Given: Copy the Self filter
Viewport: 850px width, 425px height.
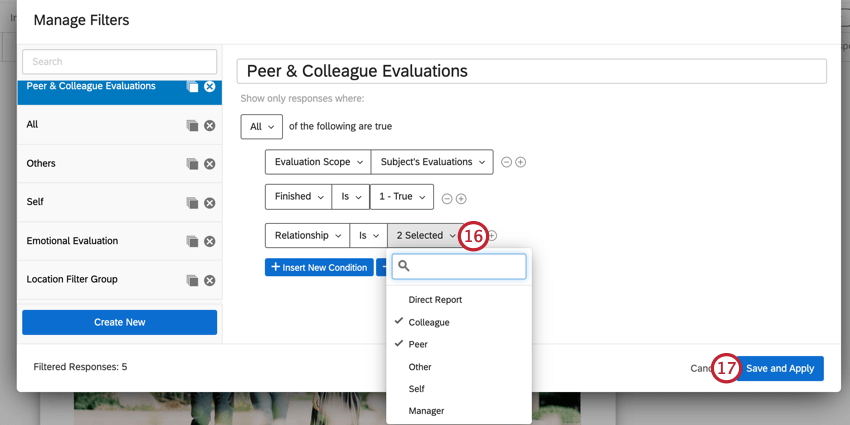Looking at the screenshot, I should (x=192, y=203).
